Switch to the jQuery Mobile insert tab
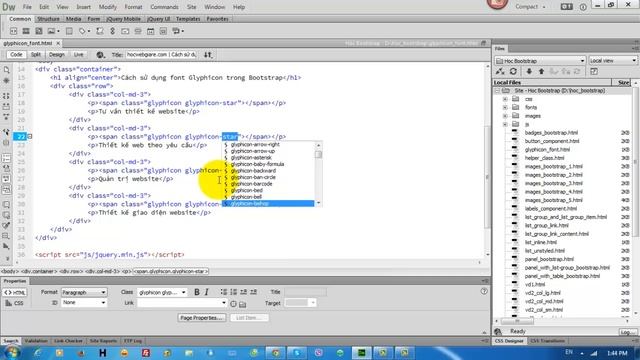The height and width of the screenshot is (360, 640). tap(123, 19)
